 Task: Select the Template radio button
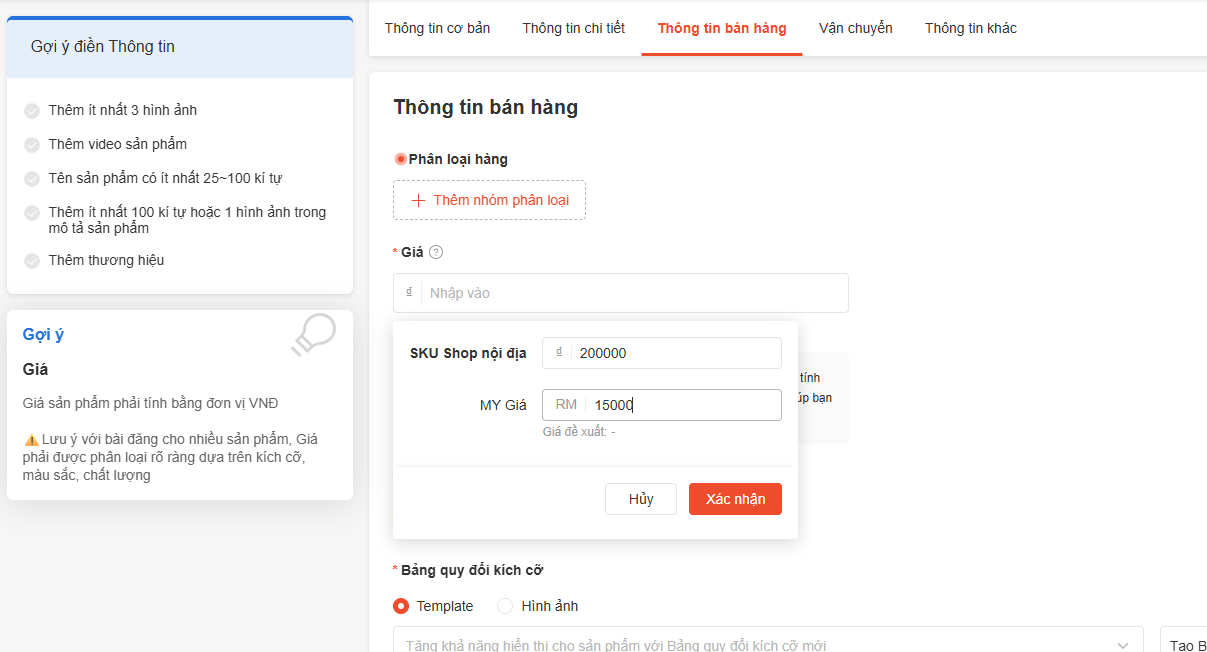tap(402, 606)
